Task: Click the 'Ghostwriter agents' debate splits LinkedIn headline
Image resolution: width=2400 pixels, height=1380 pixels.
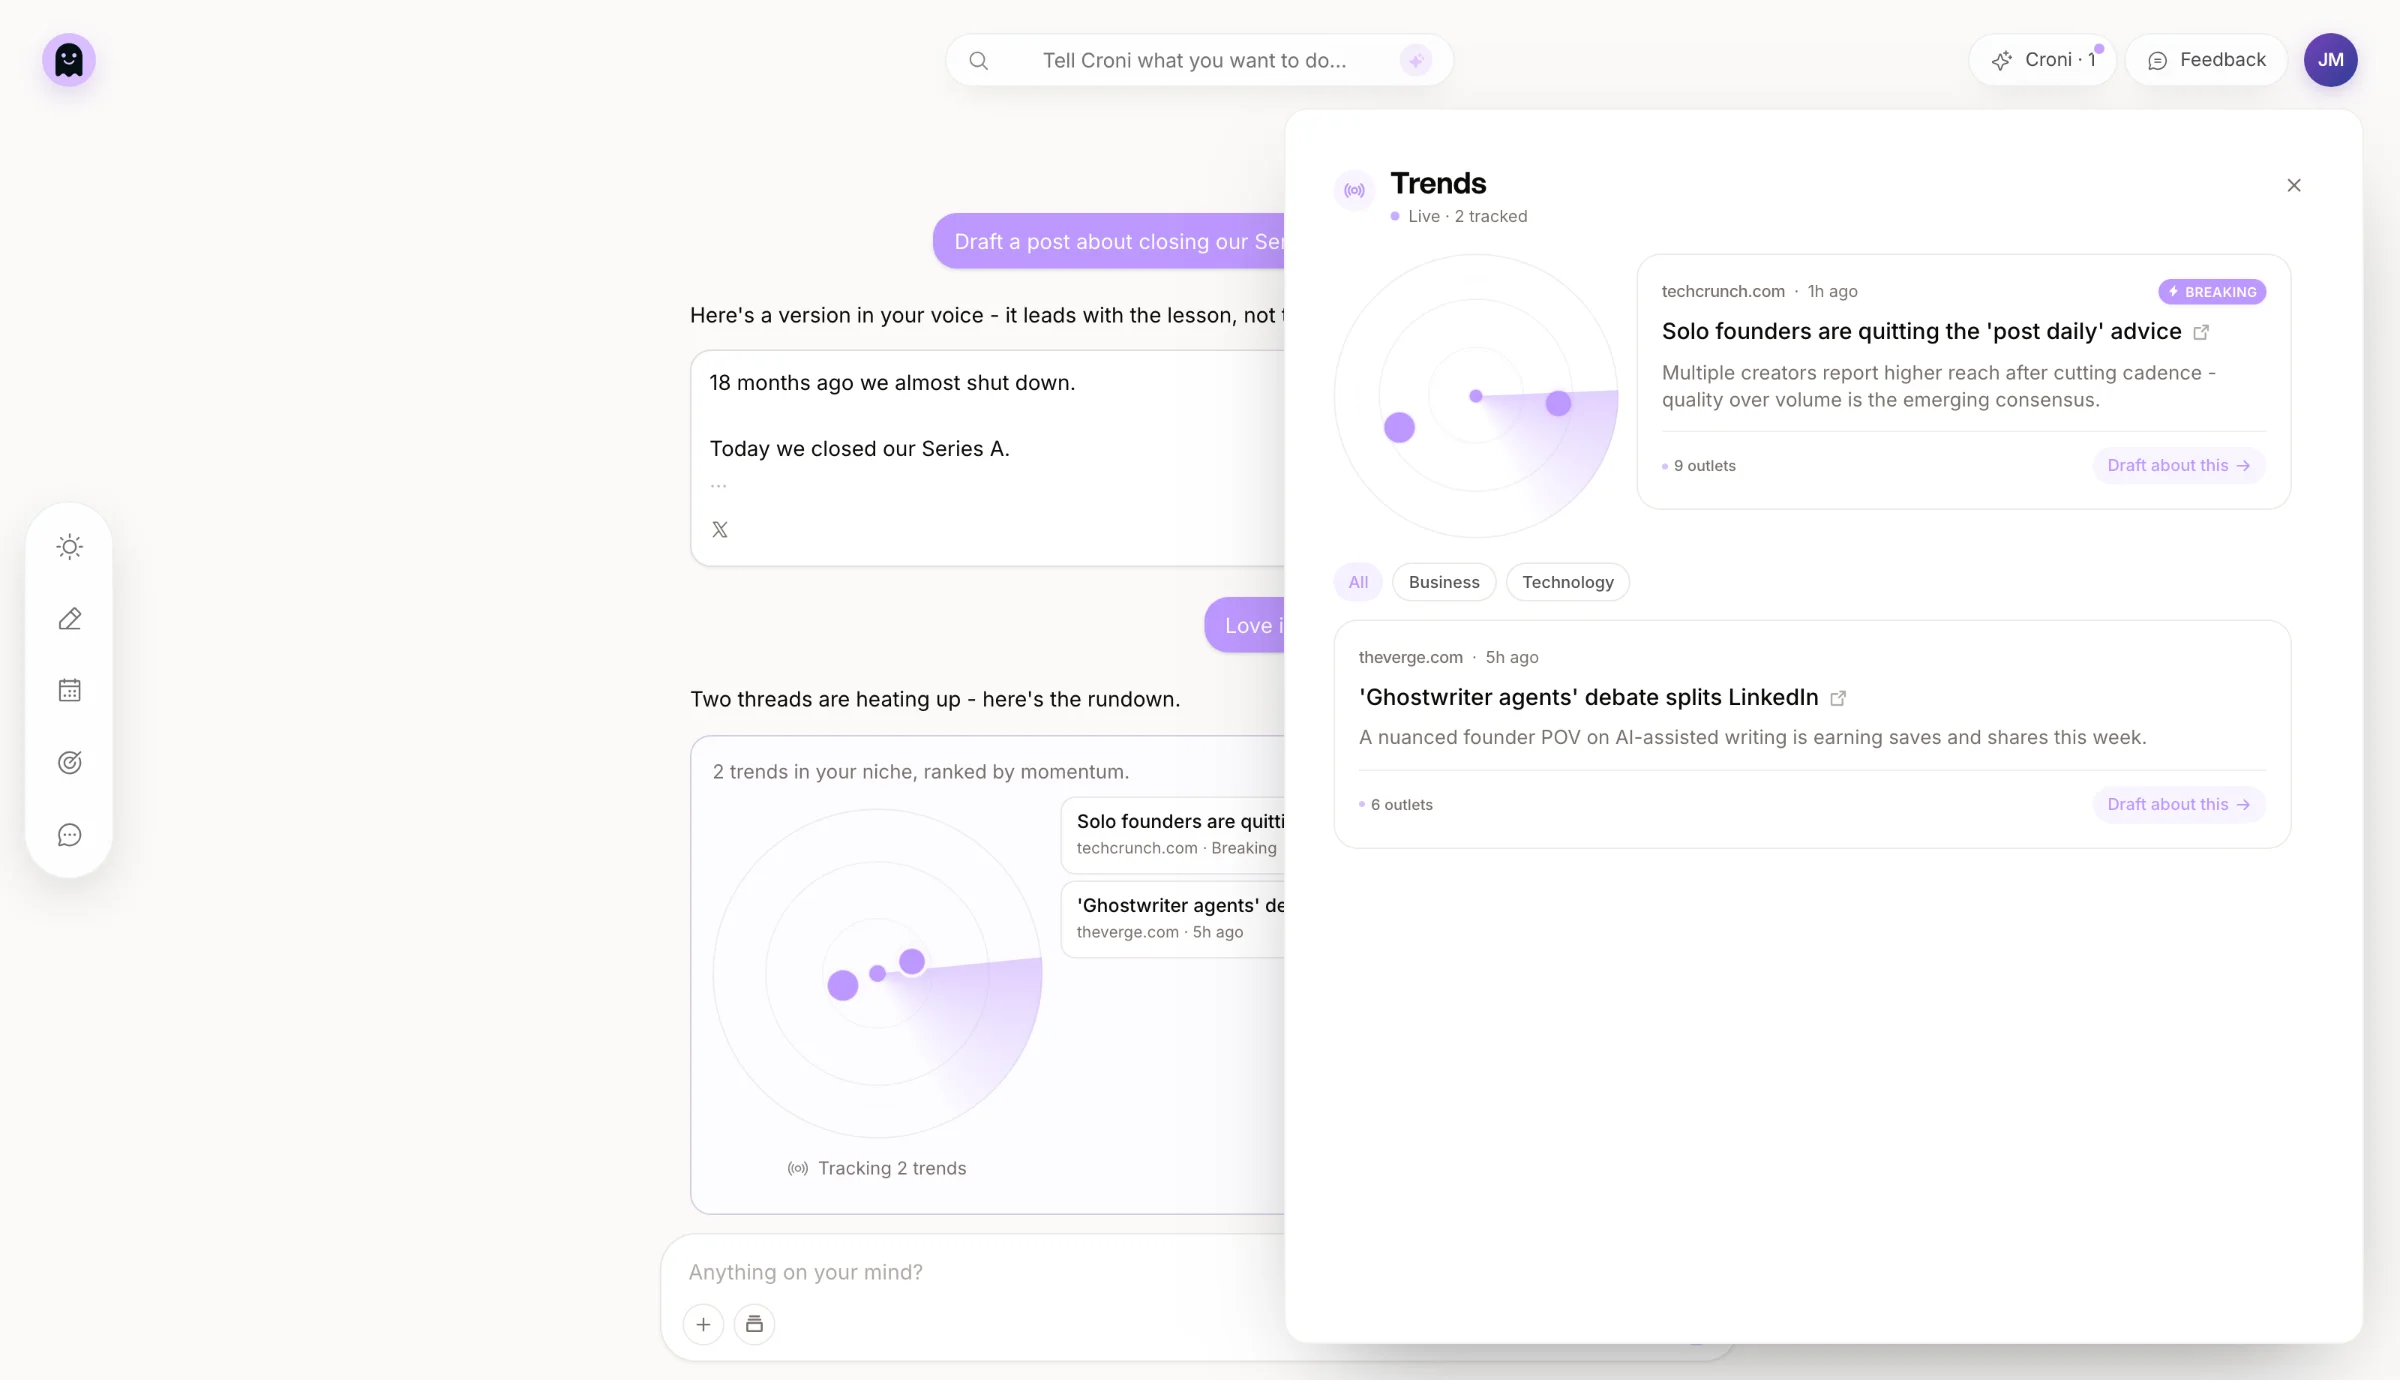Action: click(1588, 697)
